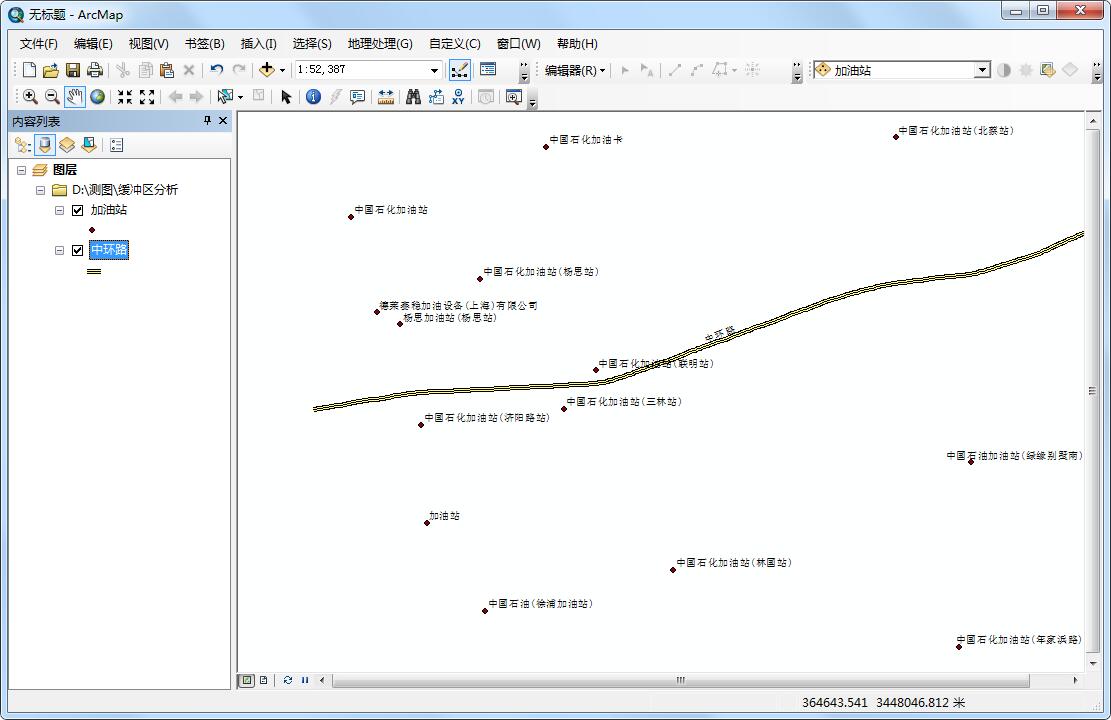1111x720 pixels.
Task: Open the table of contents window icon
Action: coord(488,69)
